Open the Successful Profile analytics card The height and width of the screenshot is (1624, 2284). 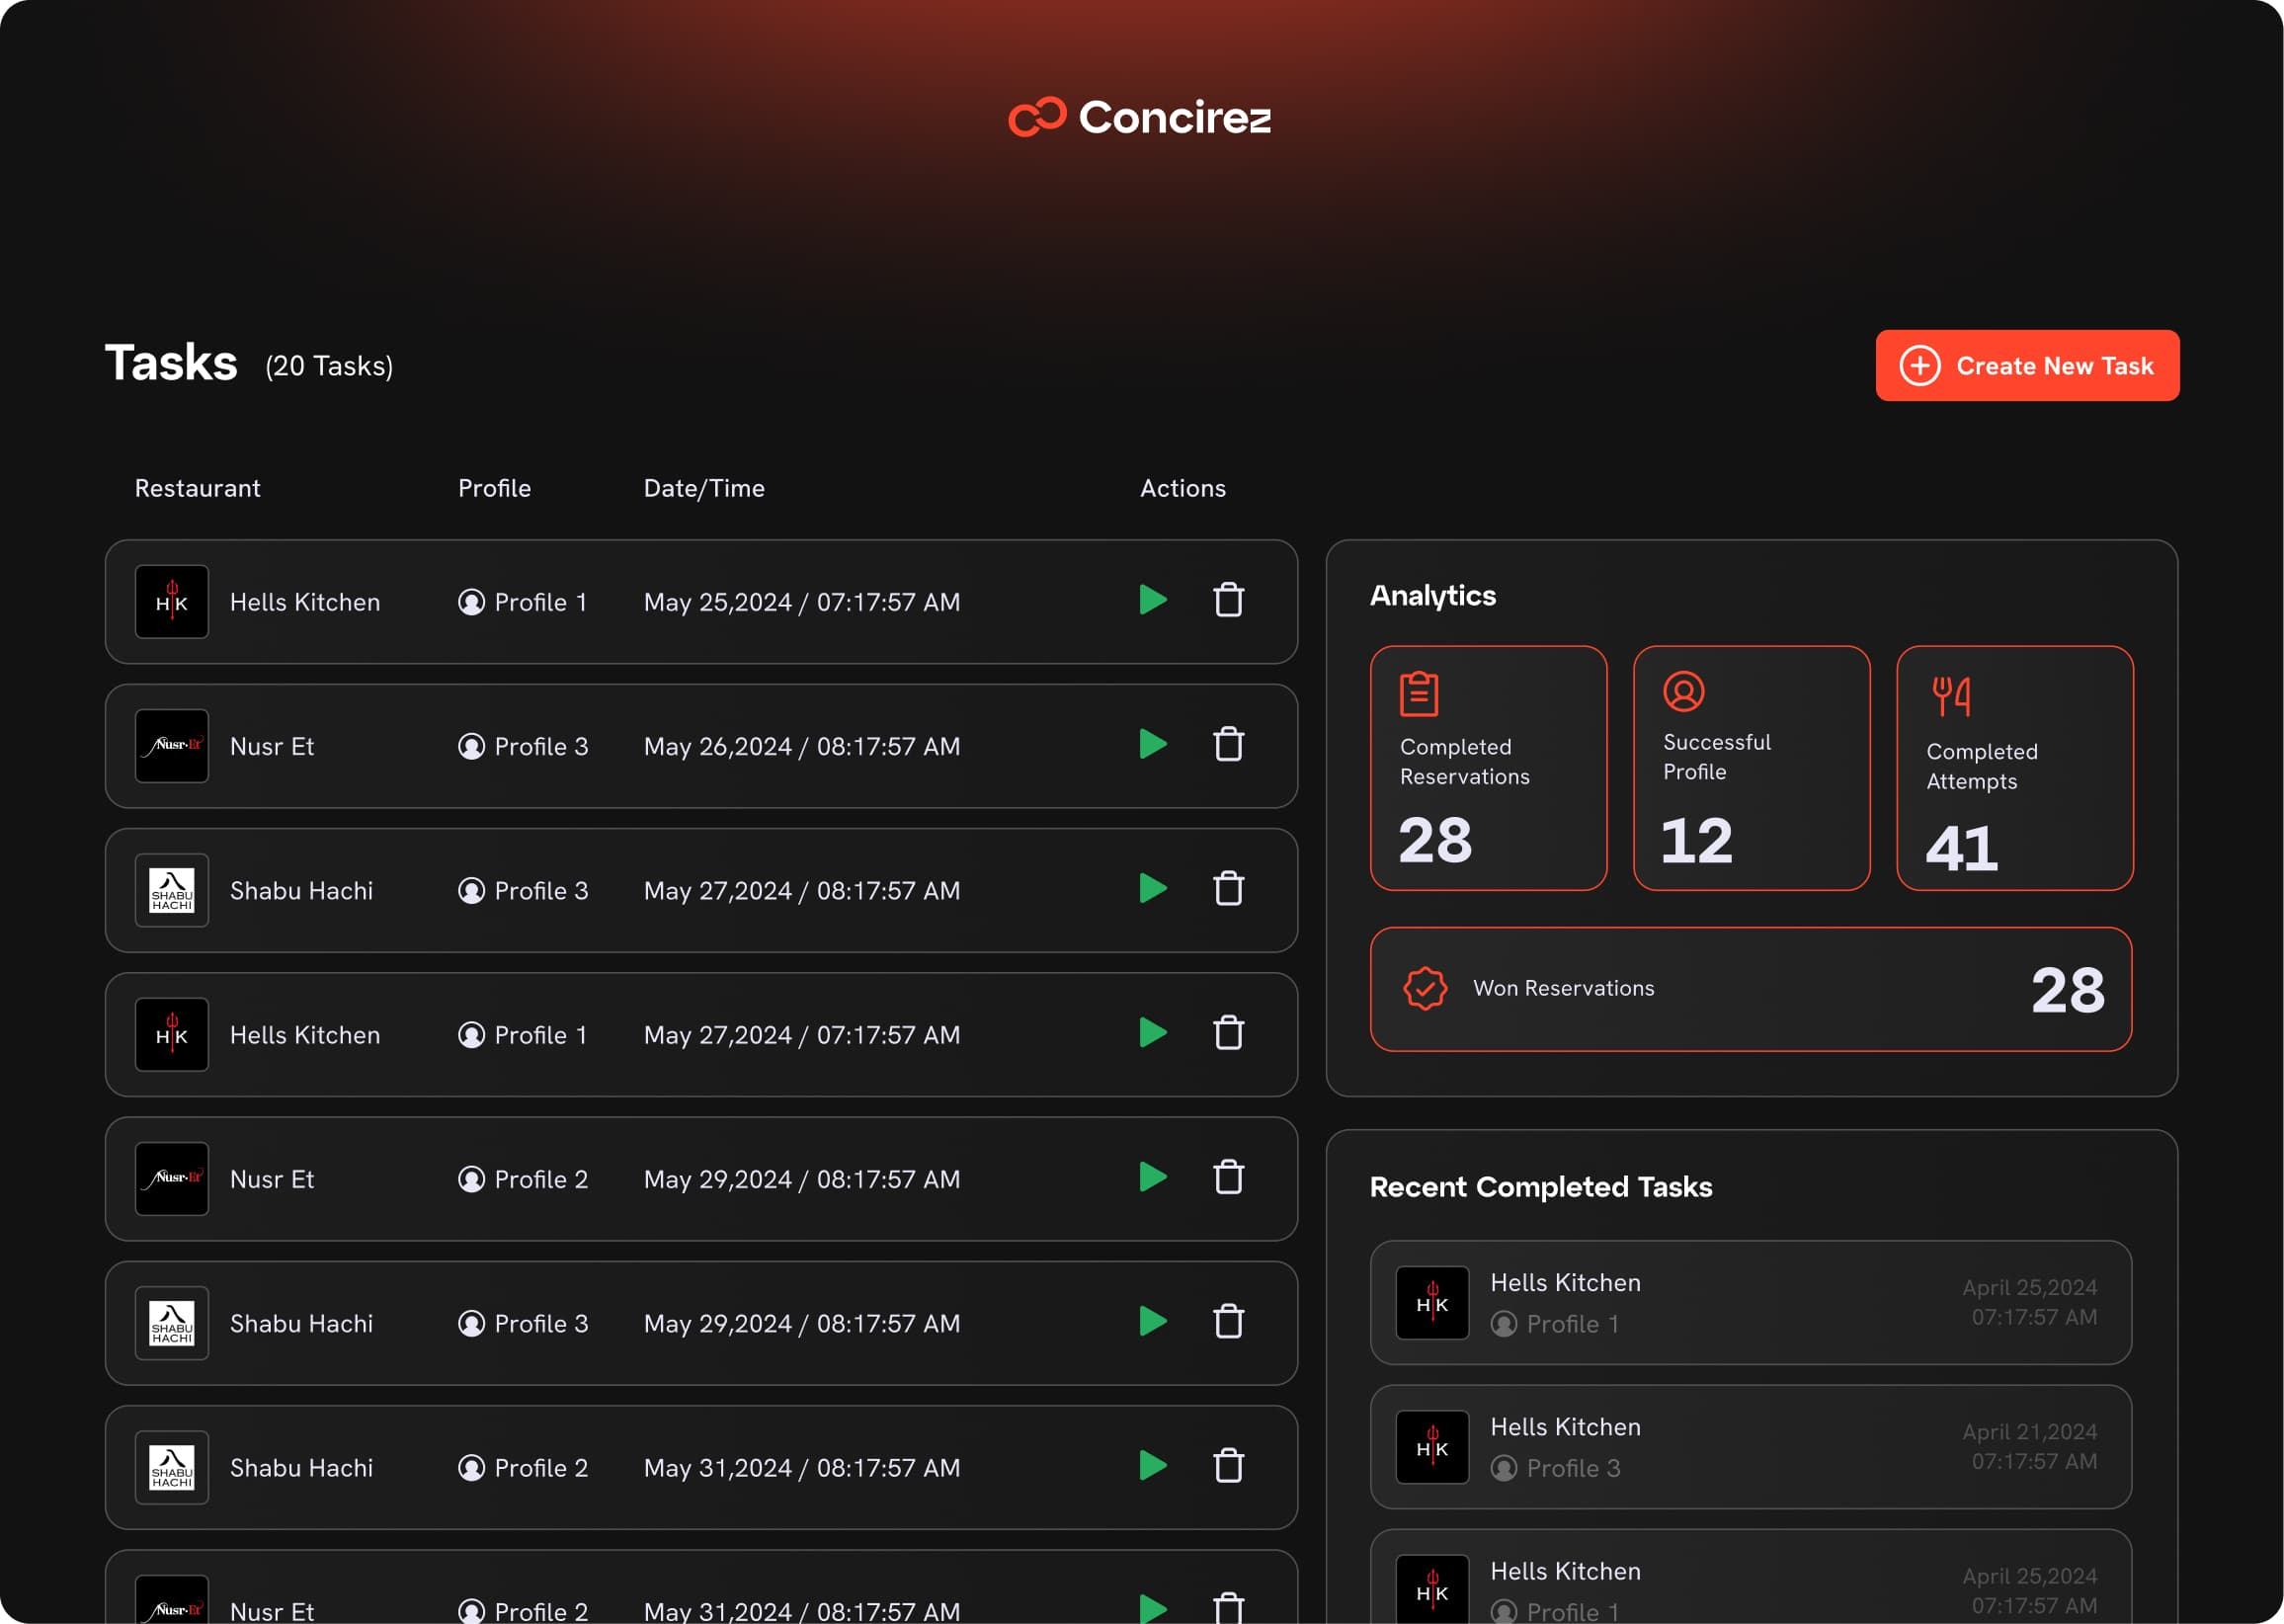pyautogui.click(x=1751, y=768)
